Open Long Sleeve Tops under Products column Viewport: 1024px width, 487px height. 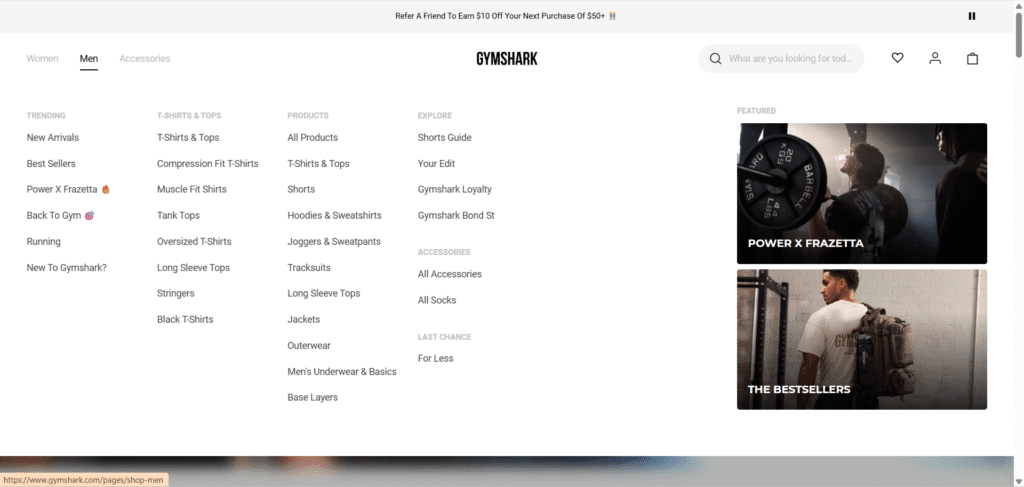click(x=324, y=293)
